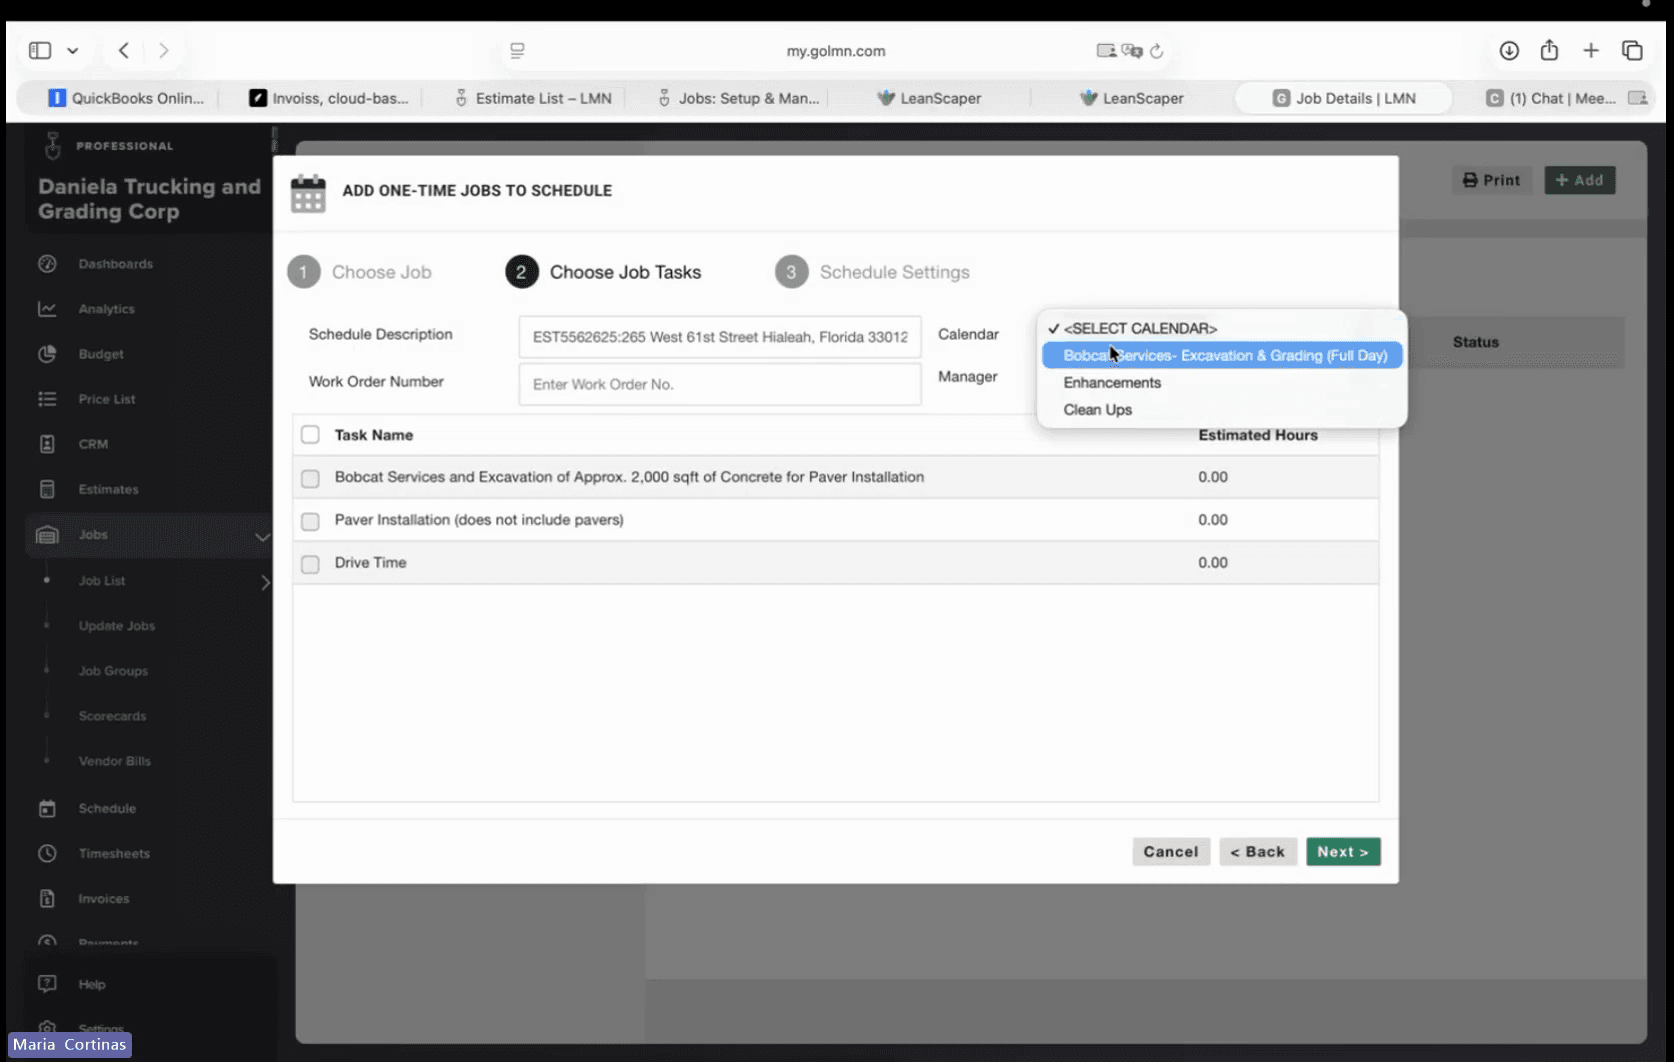Open the Analytics chart icon
The image size is (1674, 1062).
coord(47,309)
